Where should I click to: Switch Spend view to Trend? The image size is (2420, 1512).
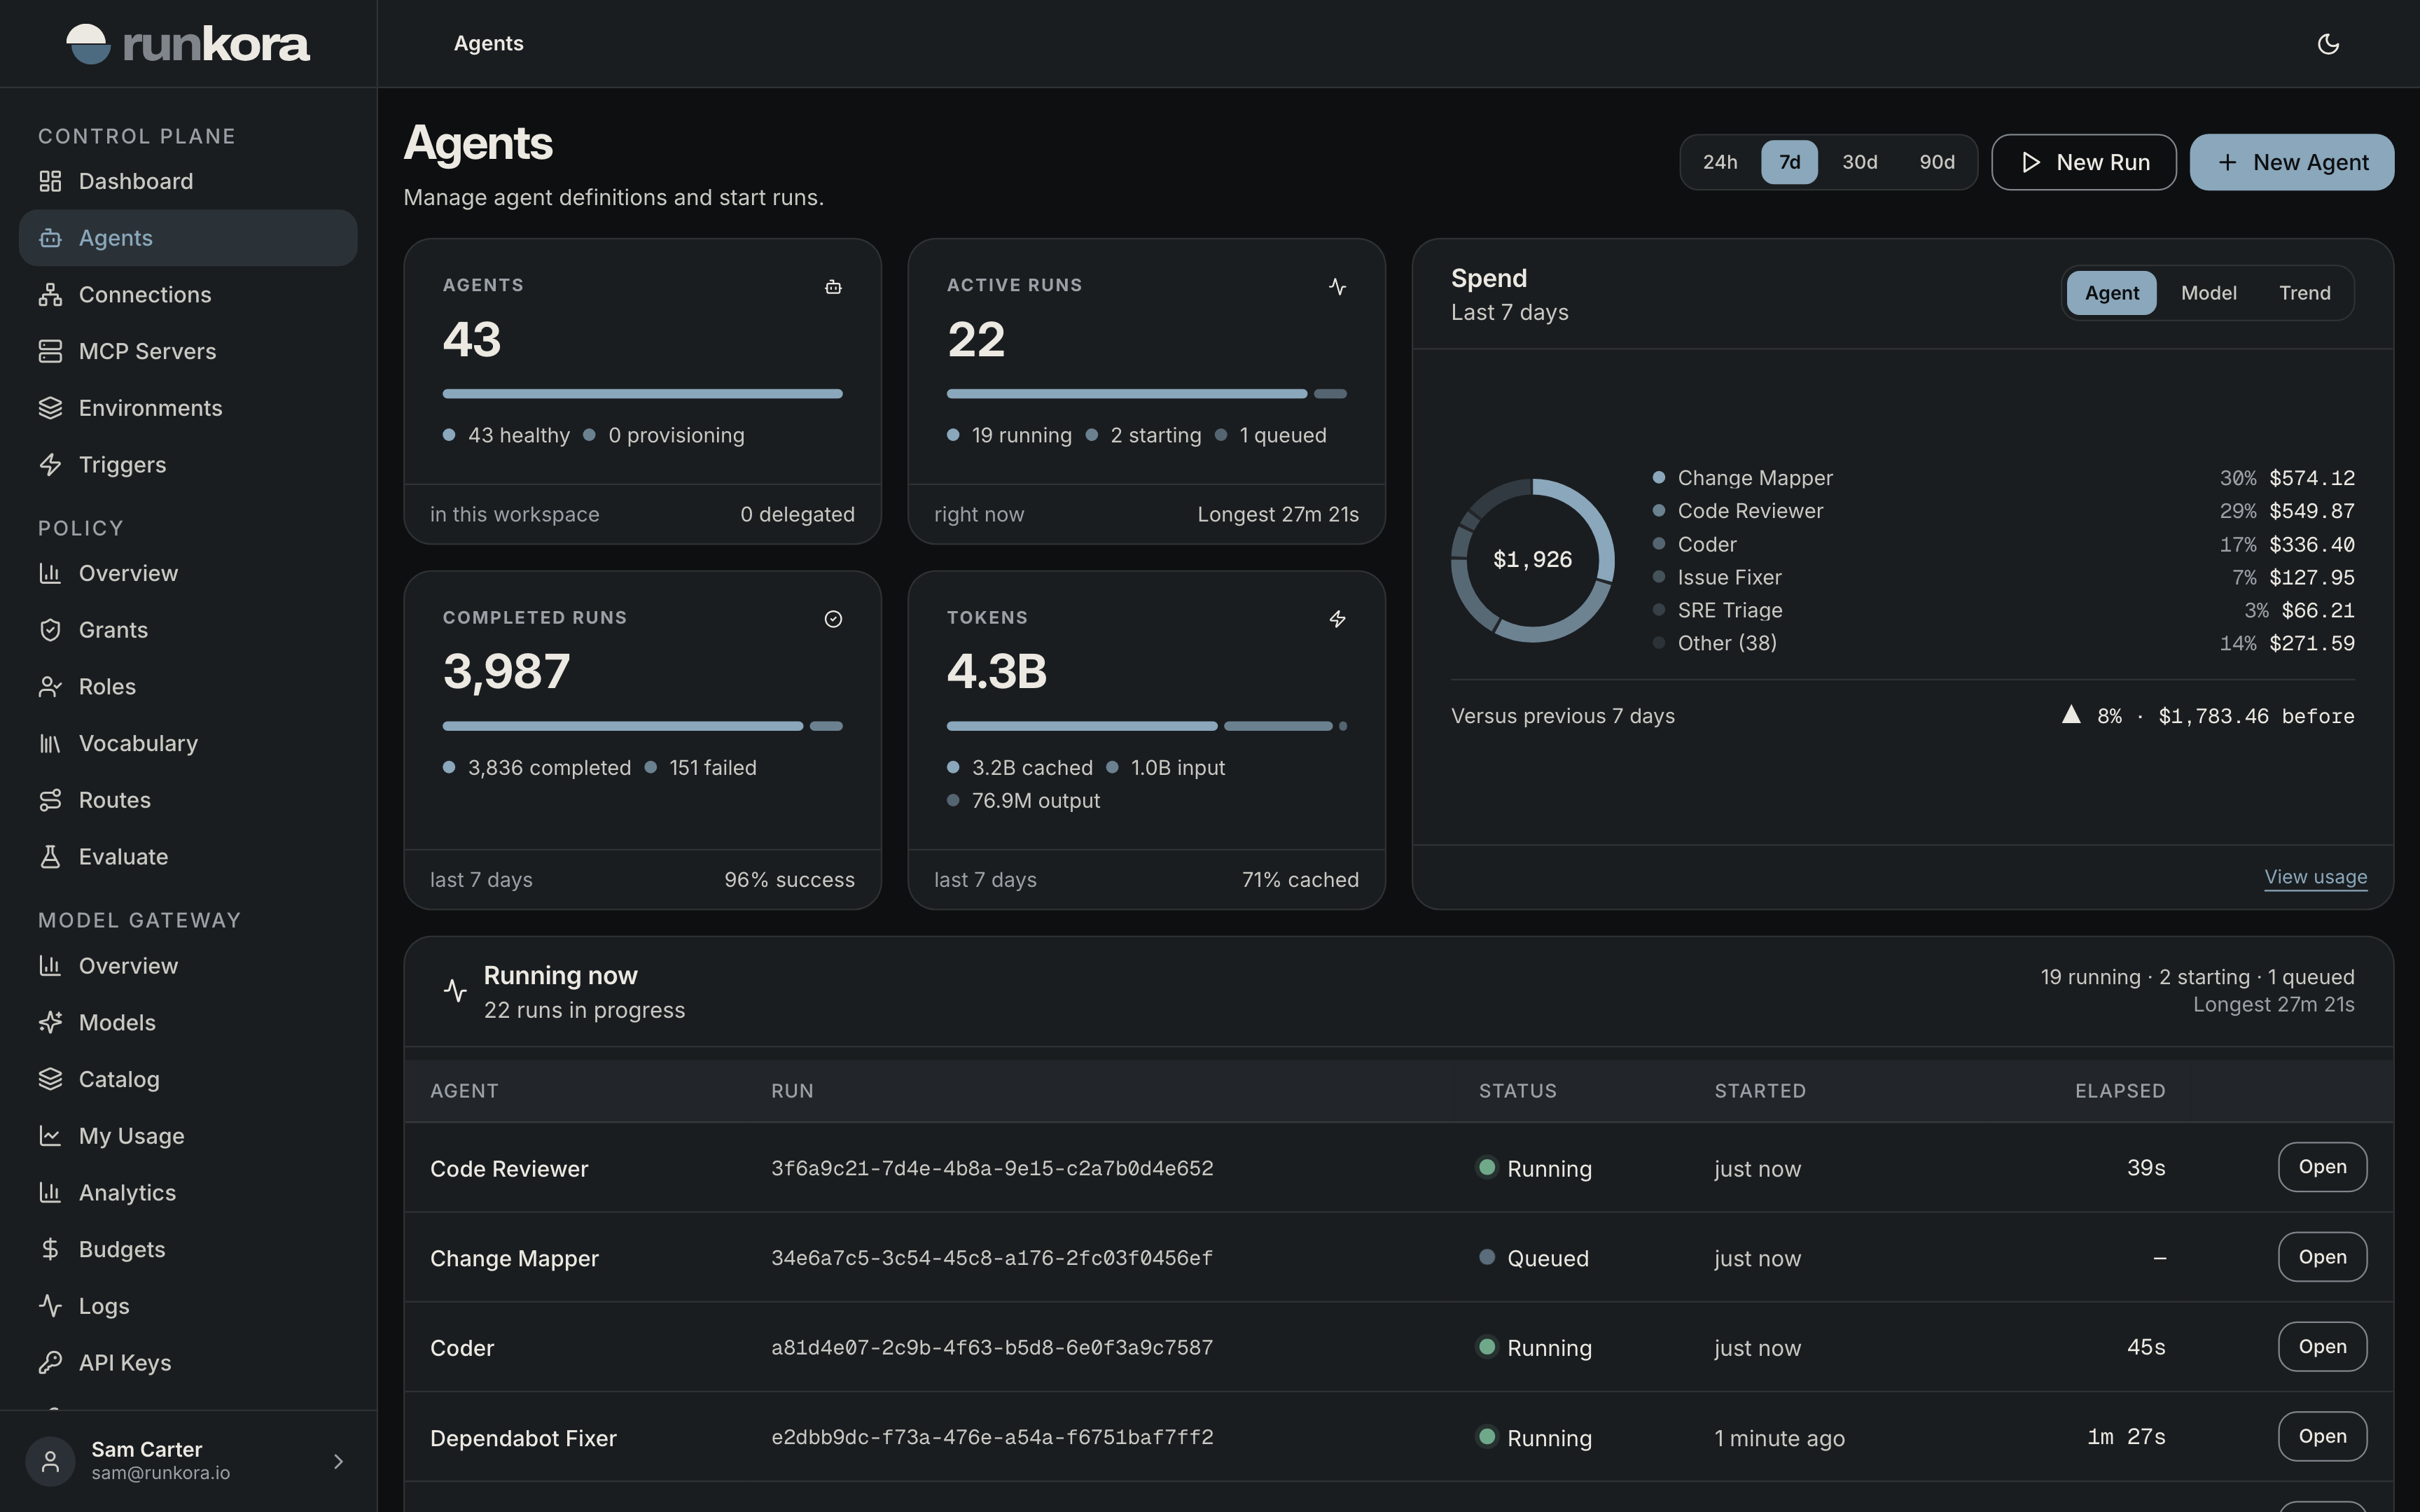[2304, 293]
